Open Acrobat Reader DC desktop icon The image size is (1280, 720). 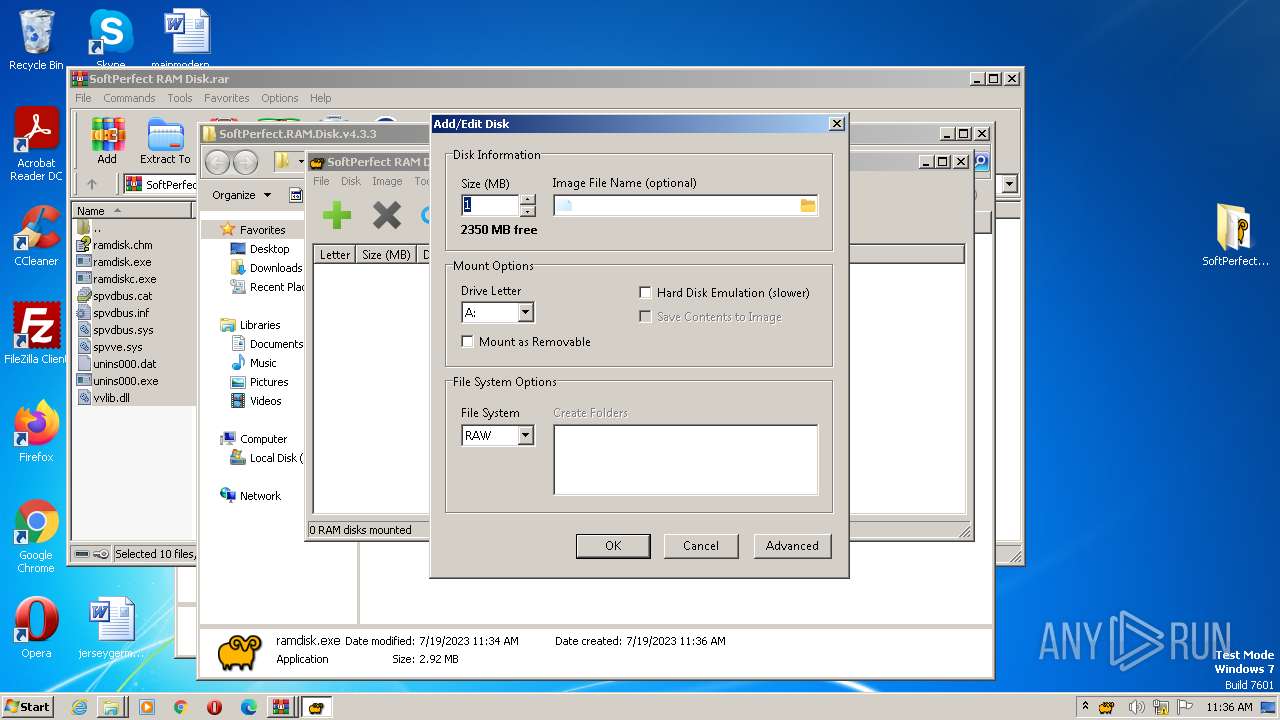[36, 144]
